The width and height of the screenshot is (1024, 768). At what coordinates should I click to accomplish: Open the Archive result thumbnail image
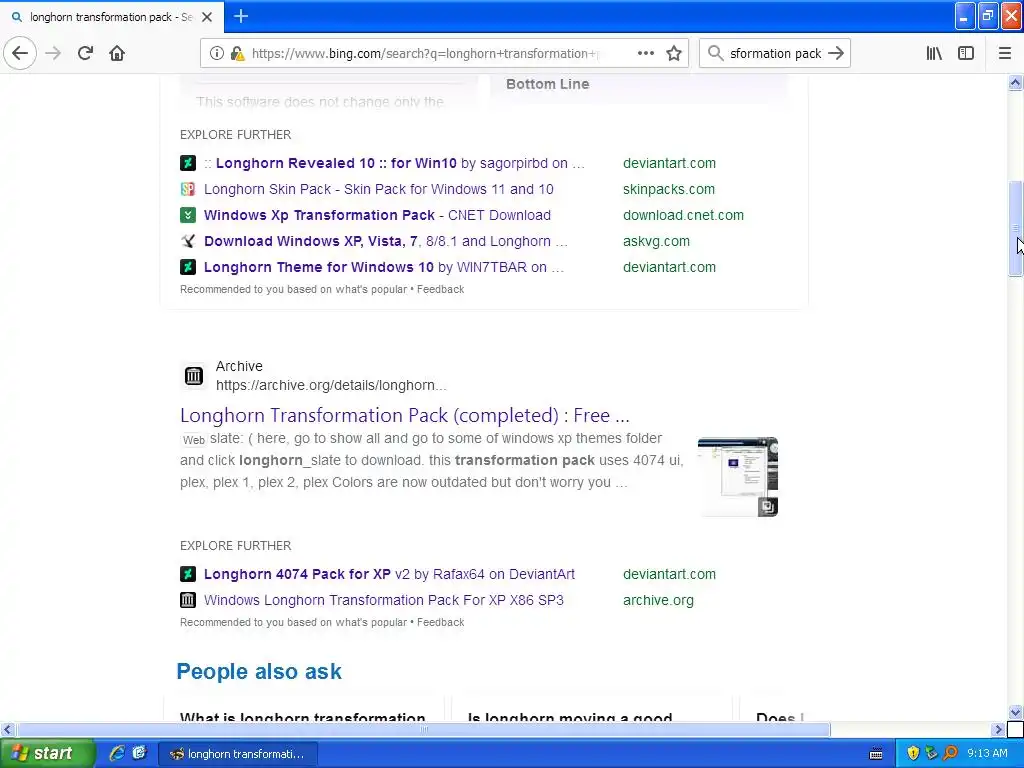click(x=738, y=477)
